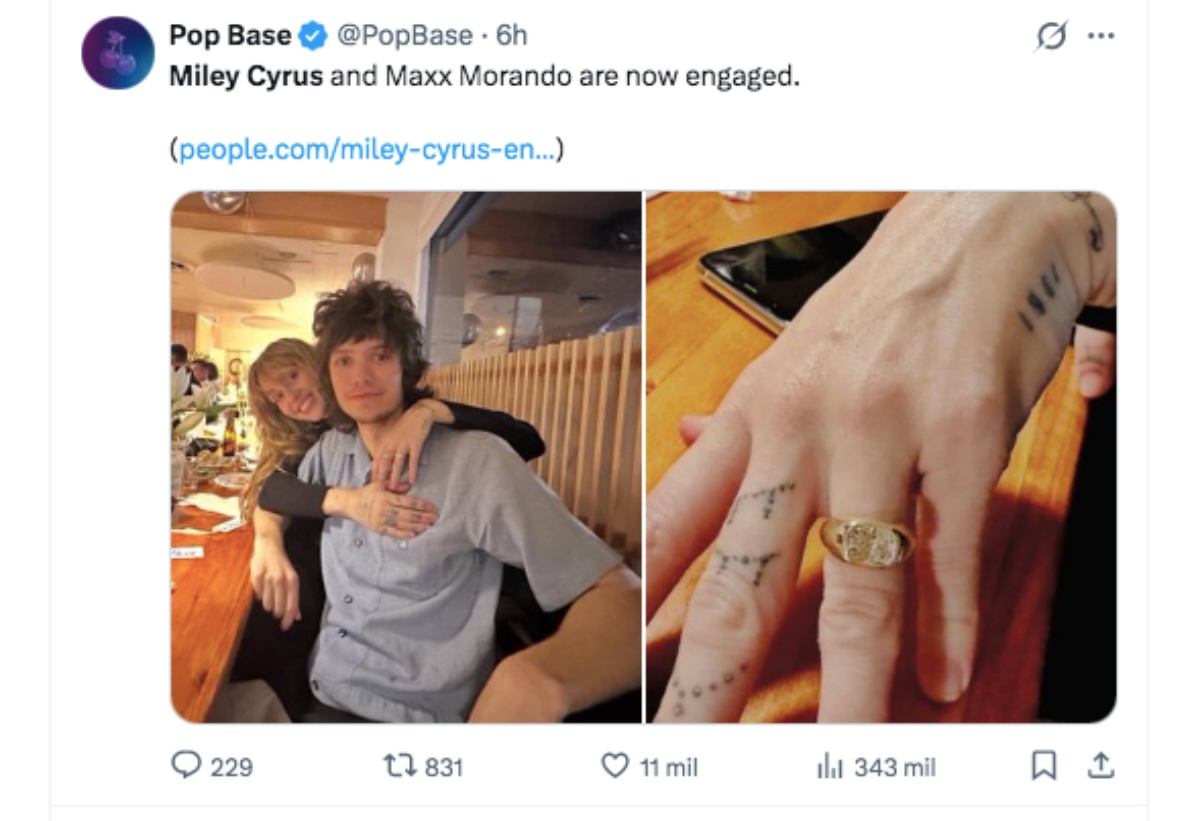View post analytics bar chart icon
1200x821 pixels.
pyautogui.click(x=831, y=767)
